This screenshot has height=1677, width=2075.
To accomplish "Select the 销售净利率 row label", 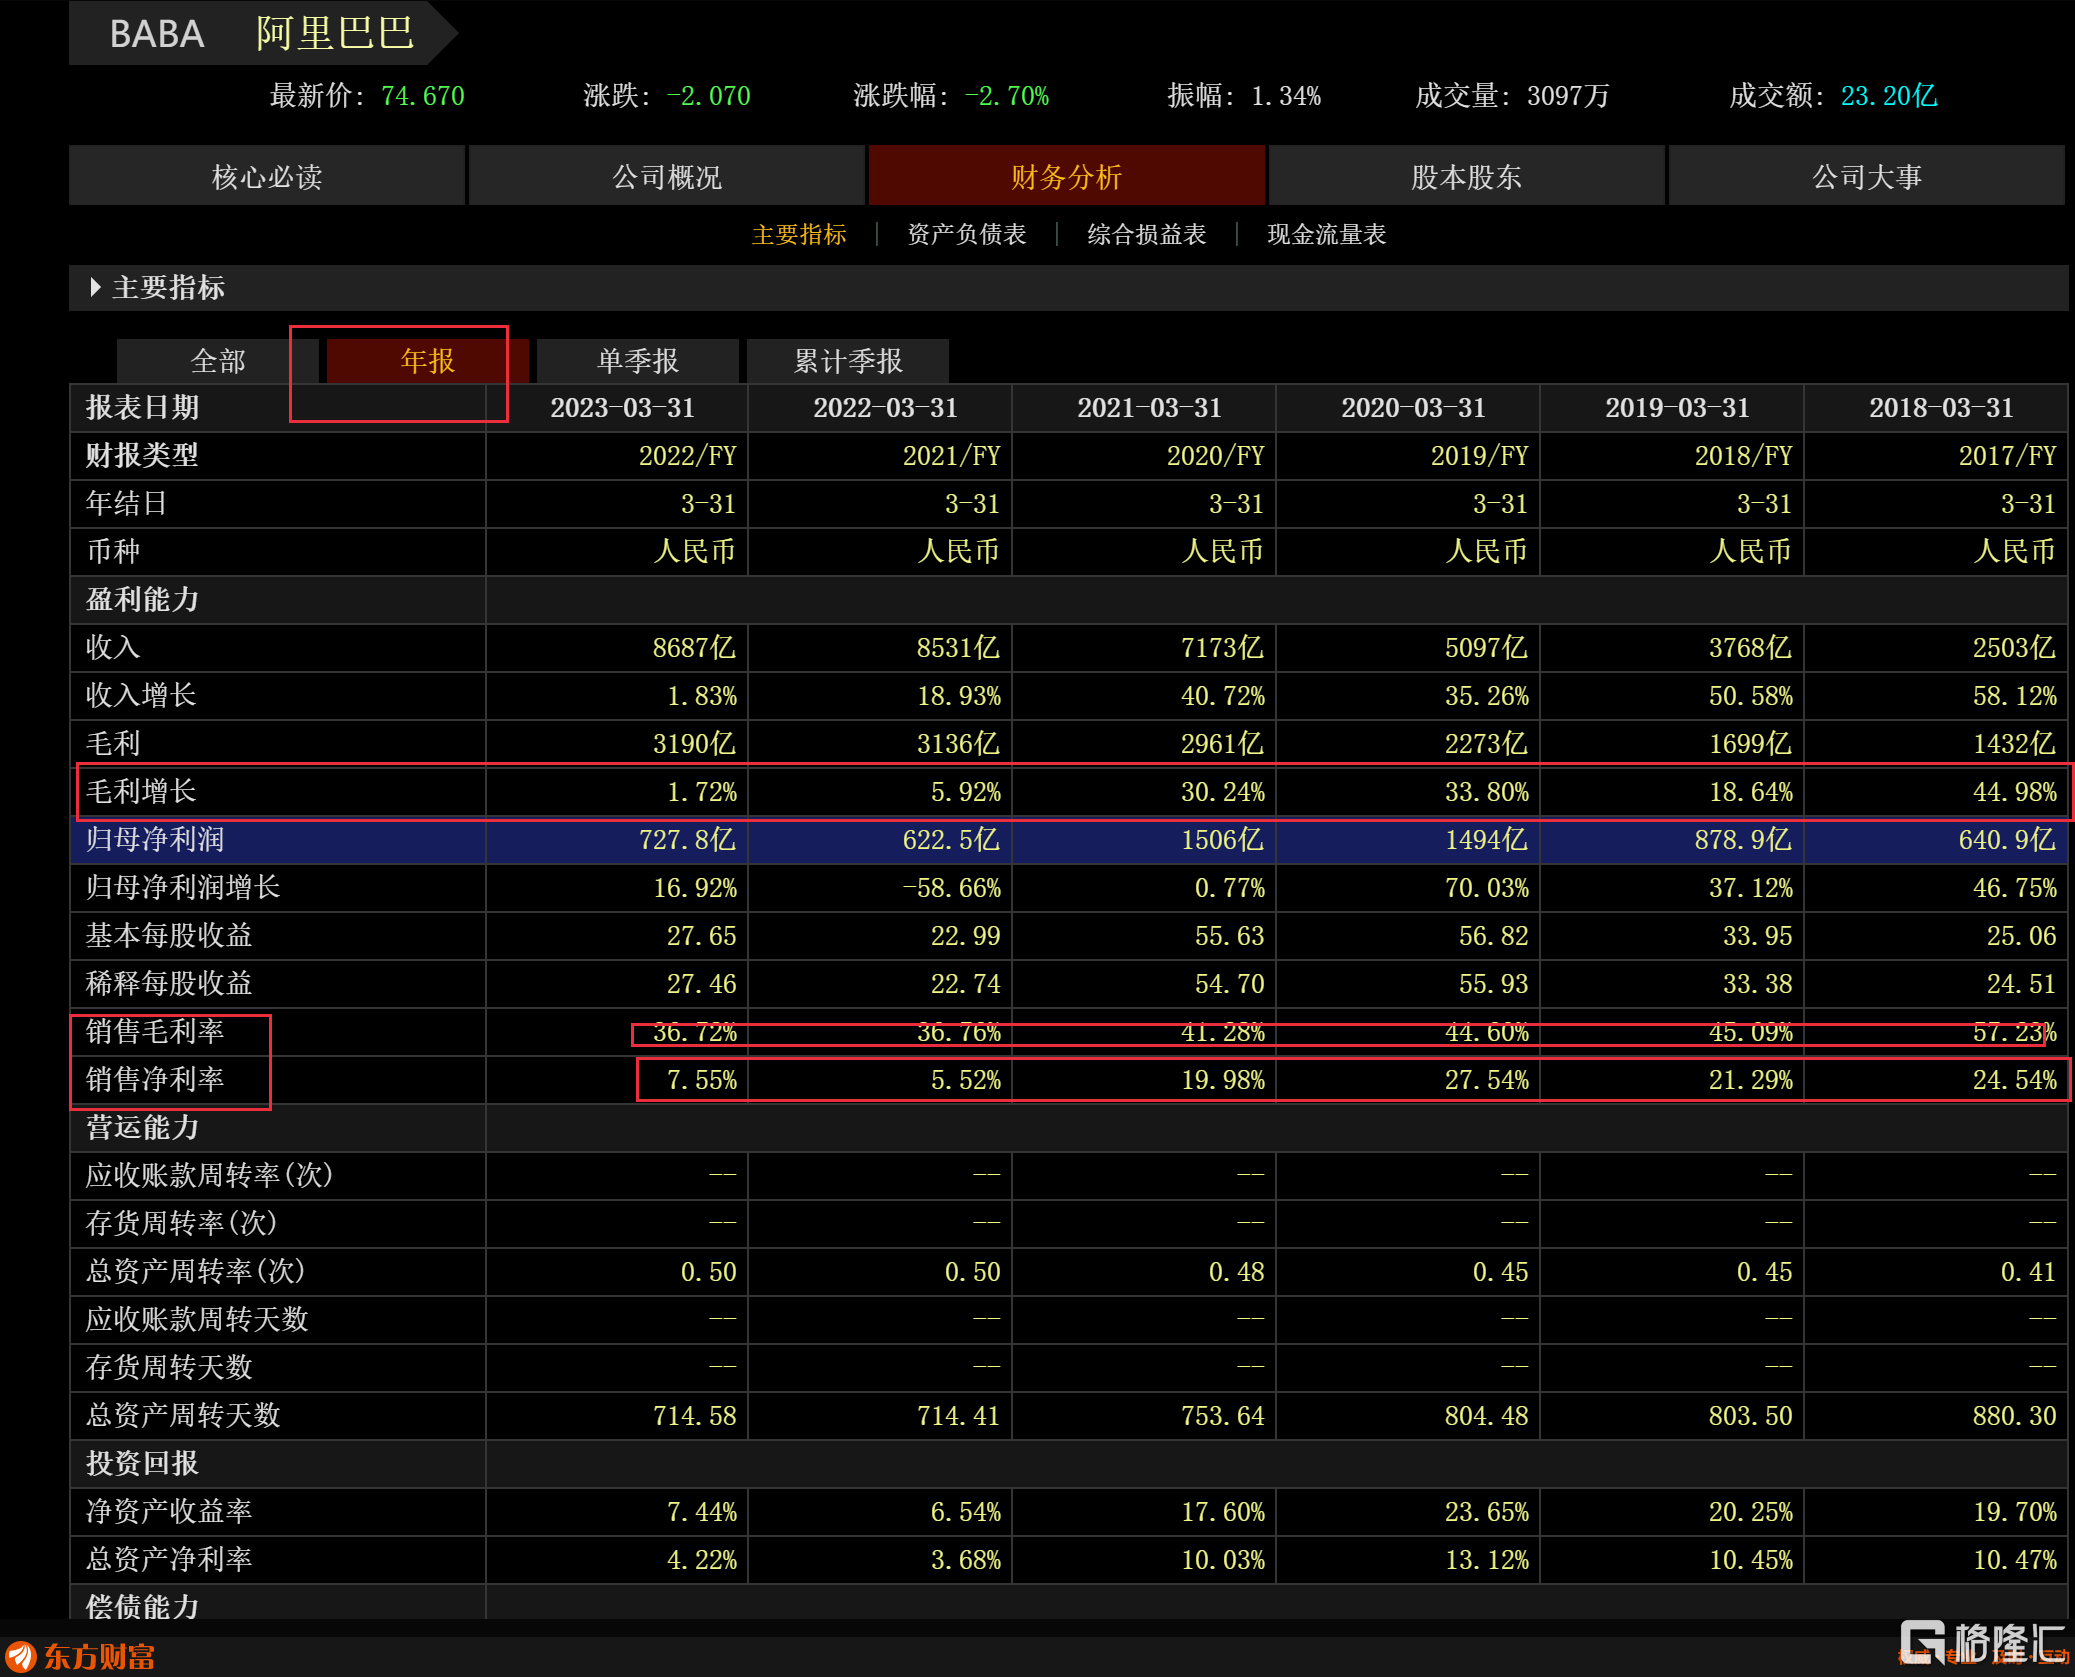I will (155, 1080).
